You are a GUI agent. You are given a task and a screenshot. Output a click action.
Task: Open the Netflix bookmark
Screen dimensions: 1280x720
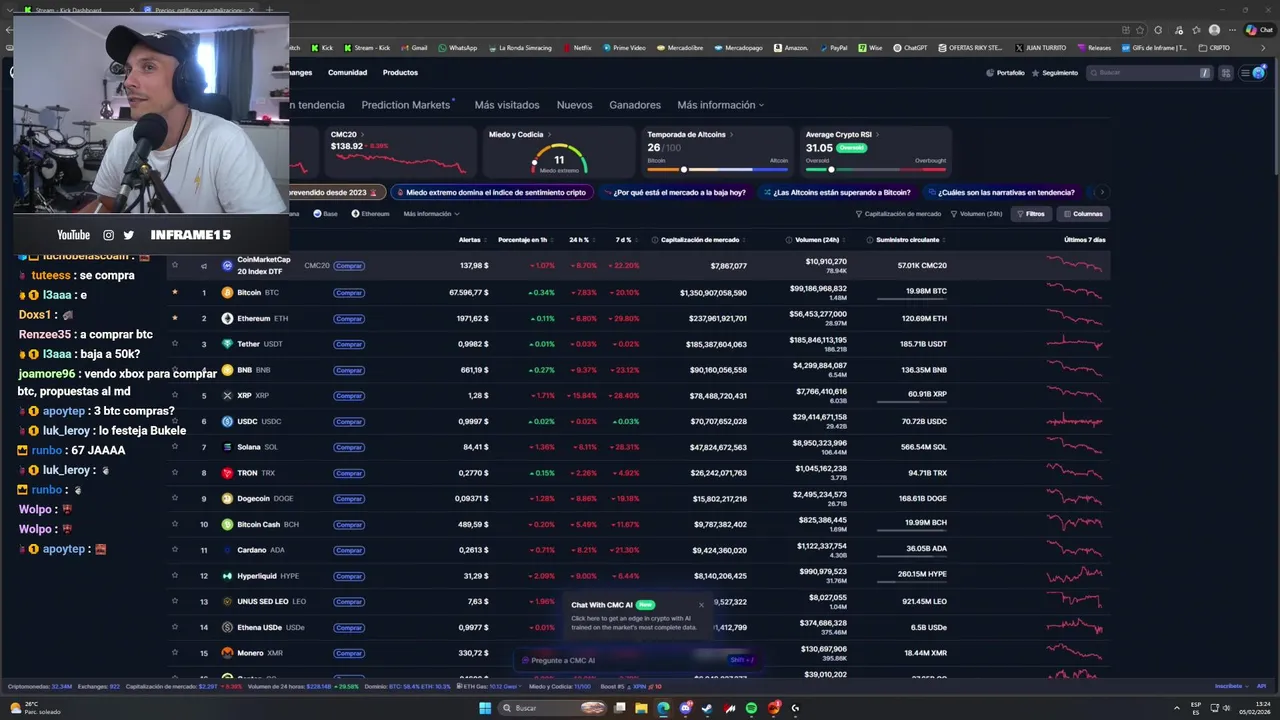577,48
